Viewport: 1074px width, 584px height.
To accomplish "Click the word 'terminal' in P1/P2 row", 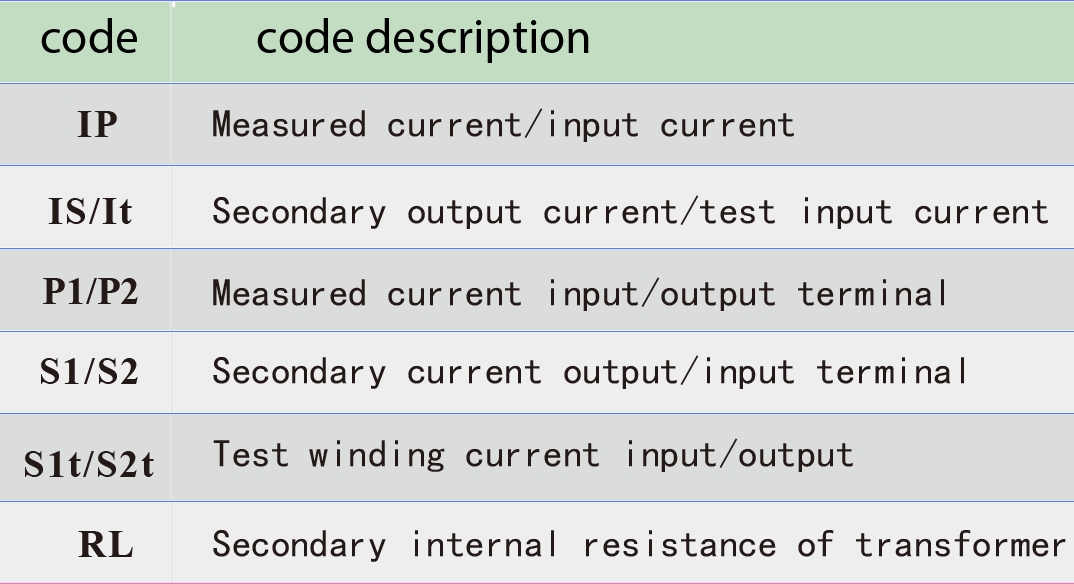I will coord(872,293).
